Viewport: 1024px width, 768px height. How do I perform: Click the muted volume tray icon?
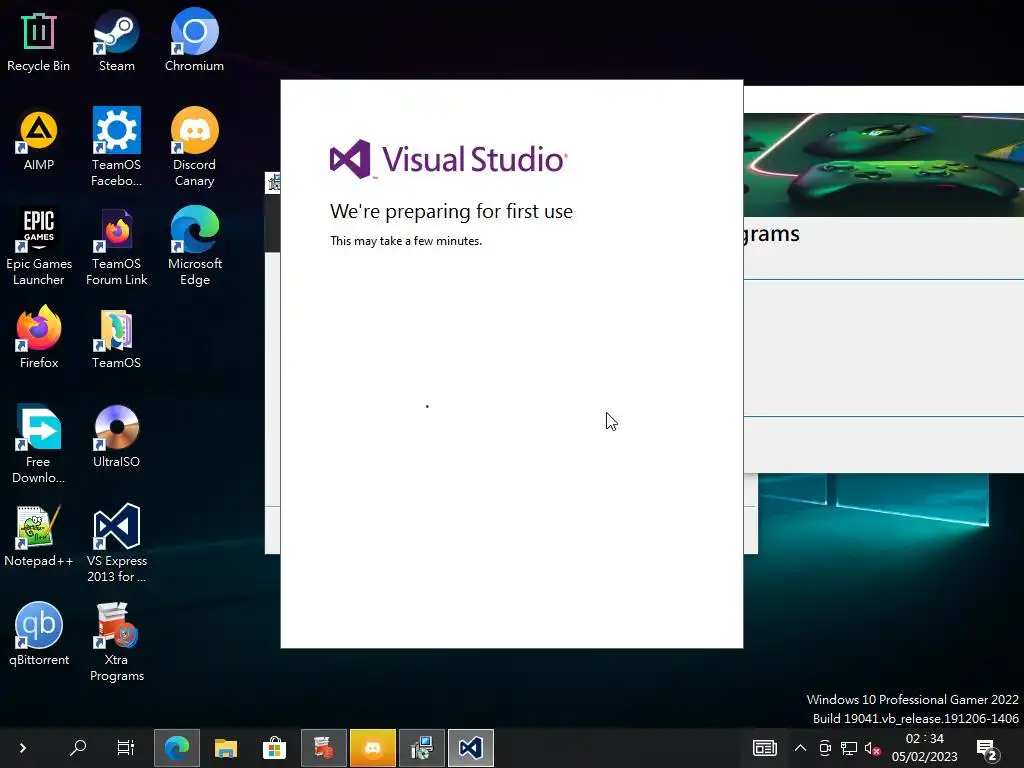[872, 748]
